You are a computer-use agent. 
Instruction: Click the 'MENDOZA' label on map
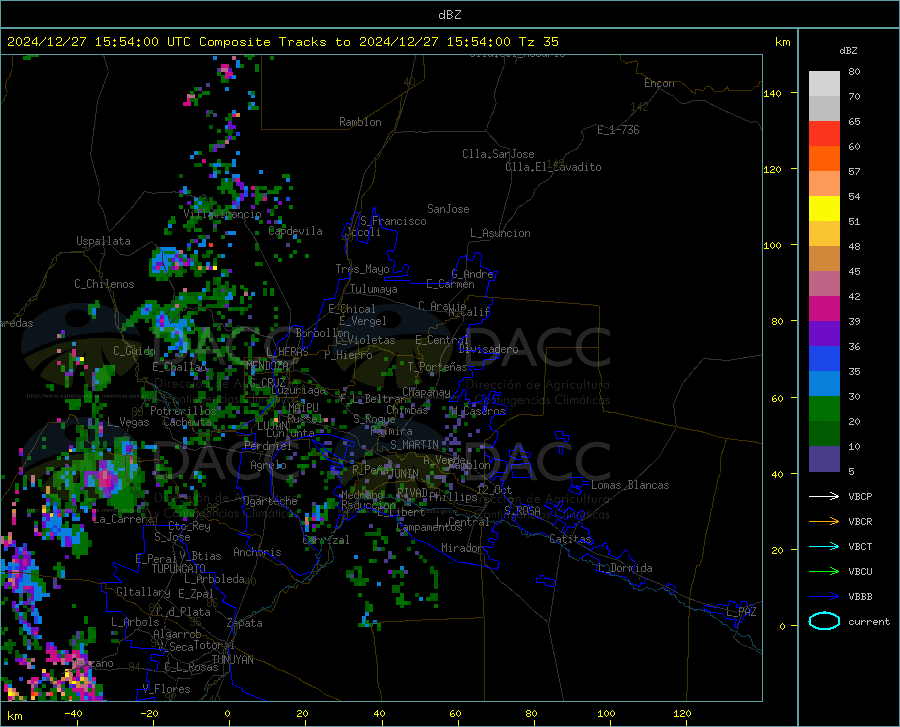click(266, 365)
